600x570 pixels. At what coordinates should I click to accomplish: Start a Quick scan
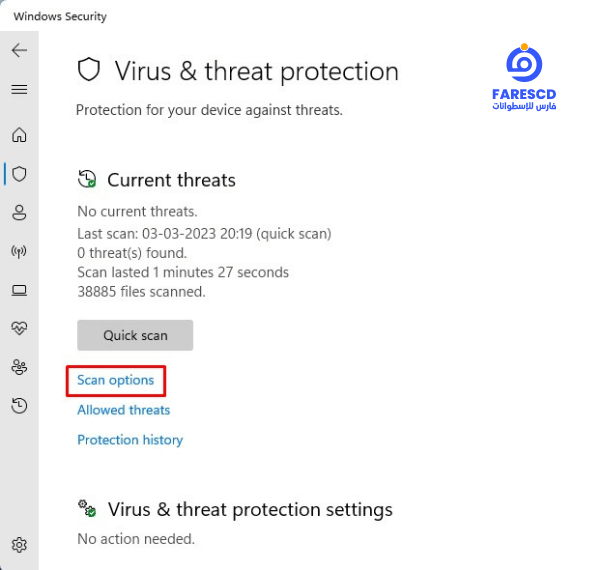[x=135, y=335]
